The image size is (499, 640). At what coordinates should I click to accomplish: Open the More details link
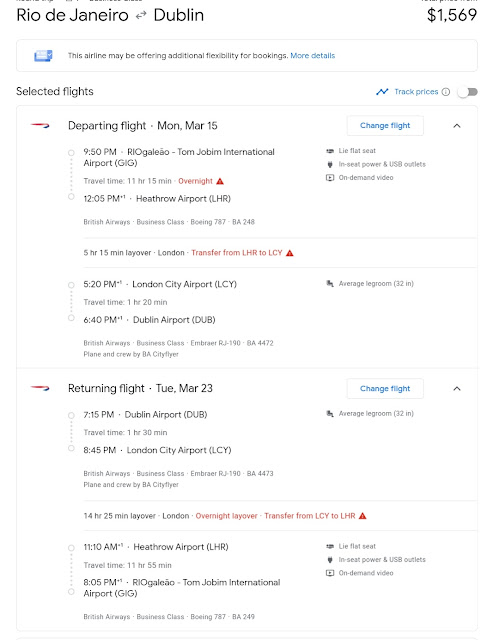tap(313, 56)
